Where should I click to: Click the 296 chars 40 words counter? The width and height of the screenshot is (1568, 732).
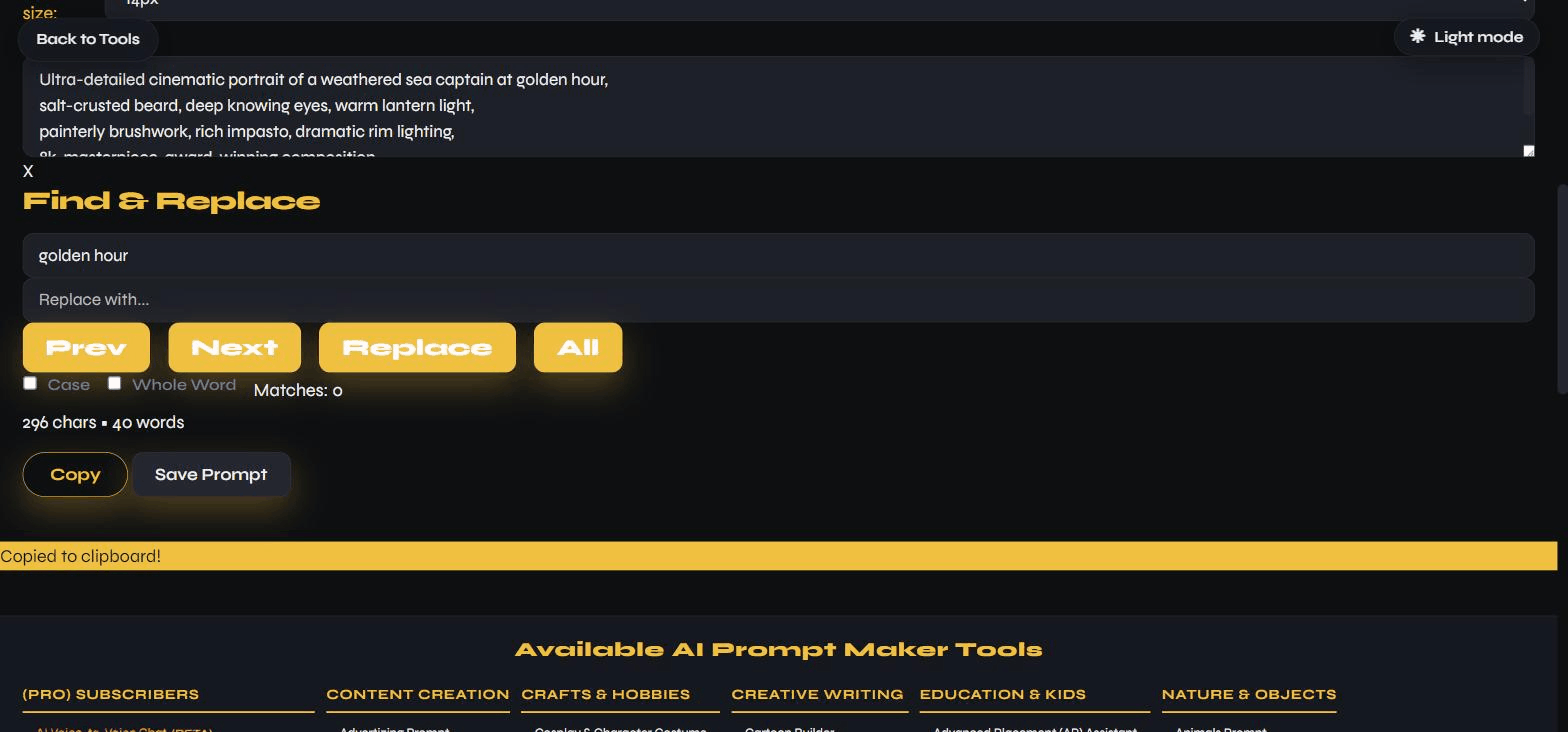coord(103,423)
